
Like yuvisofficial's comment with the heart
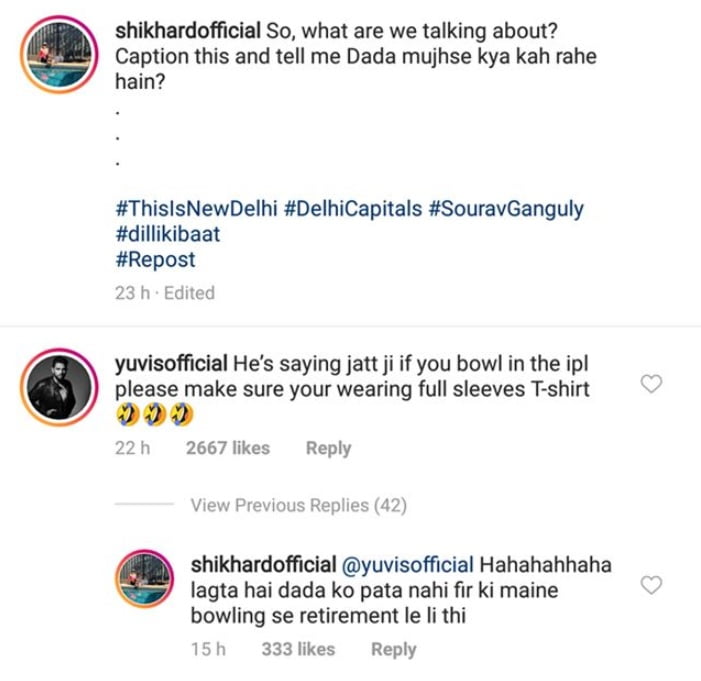point(651,385)
